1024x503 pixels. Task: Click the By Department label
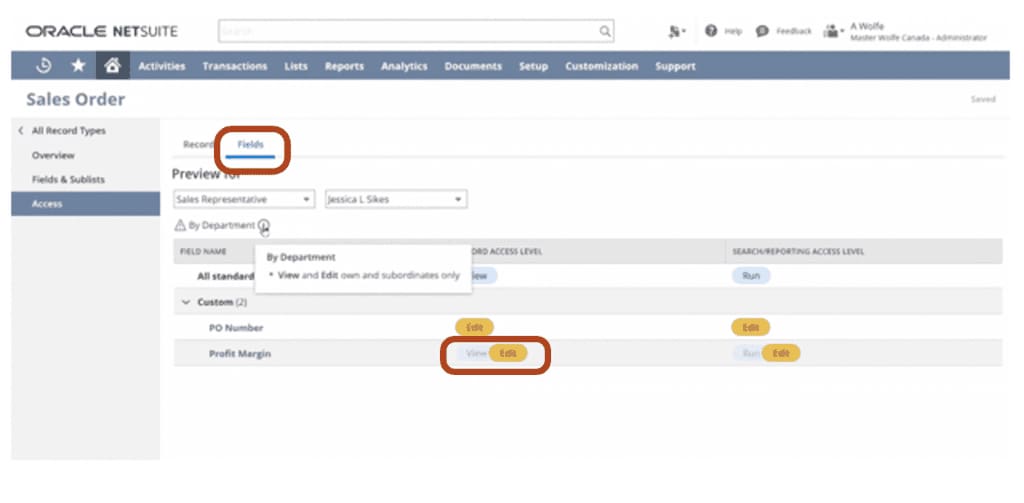click(221, 225)
